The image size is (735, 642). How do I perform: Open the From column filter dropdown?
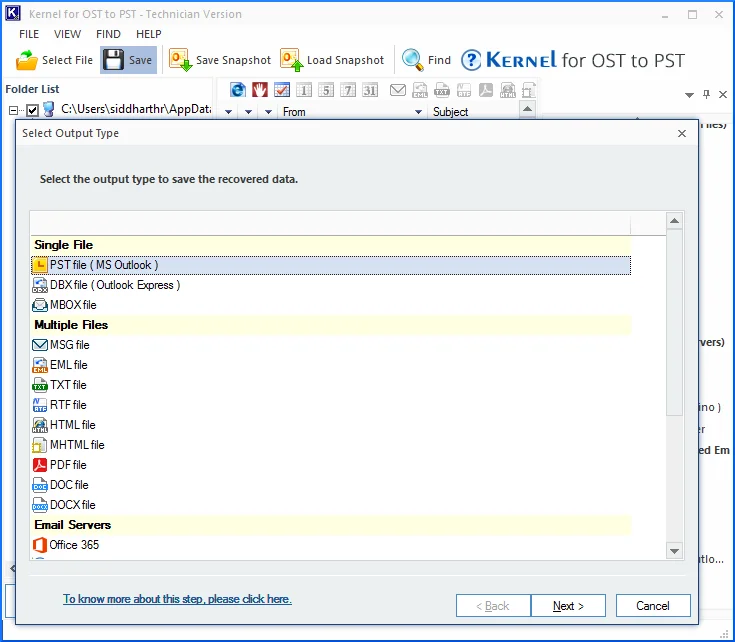419,112
